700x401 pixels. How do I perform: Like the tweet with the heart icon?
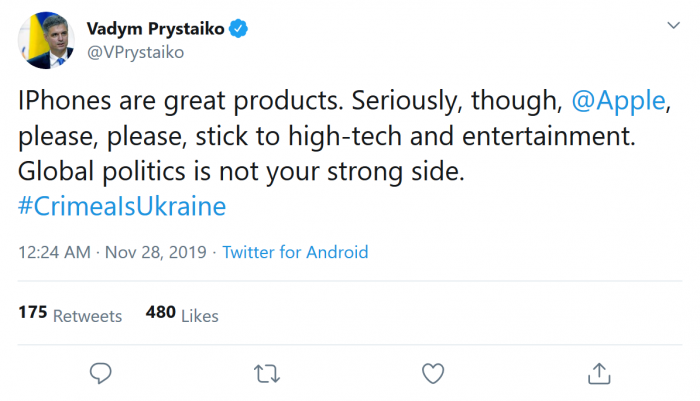tap(432, 373)
